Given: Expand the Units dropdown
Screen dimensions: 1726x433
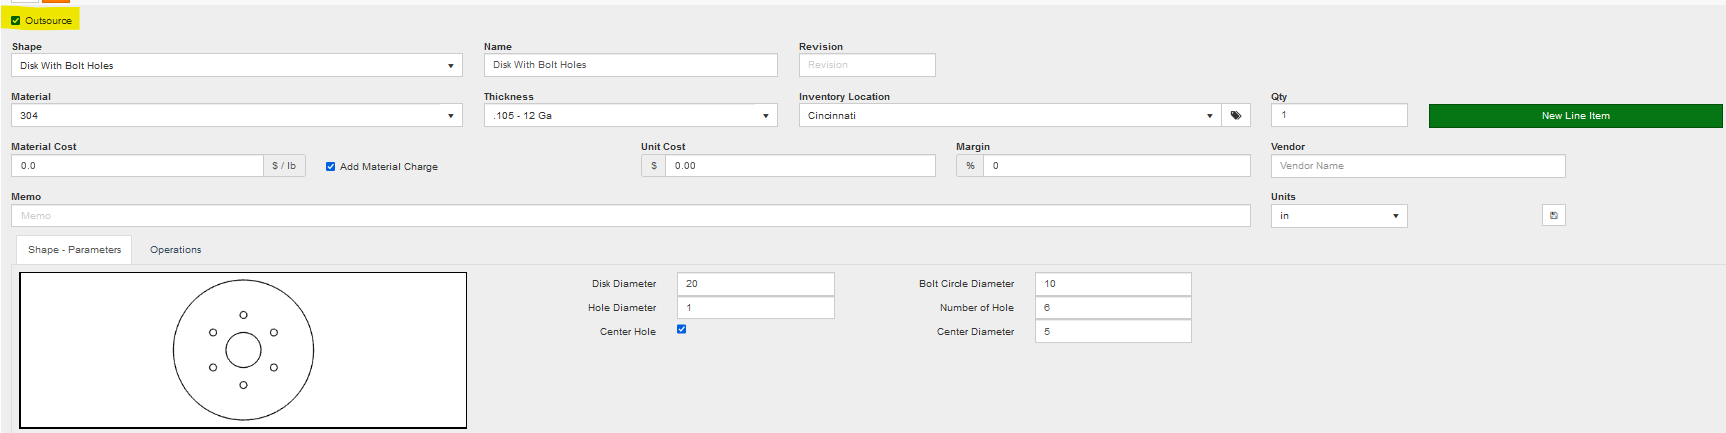Looking at the screenshot, I should point(1338,216).
